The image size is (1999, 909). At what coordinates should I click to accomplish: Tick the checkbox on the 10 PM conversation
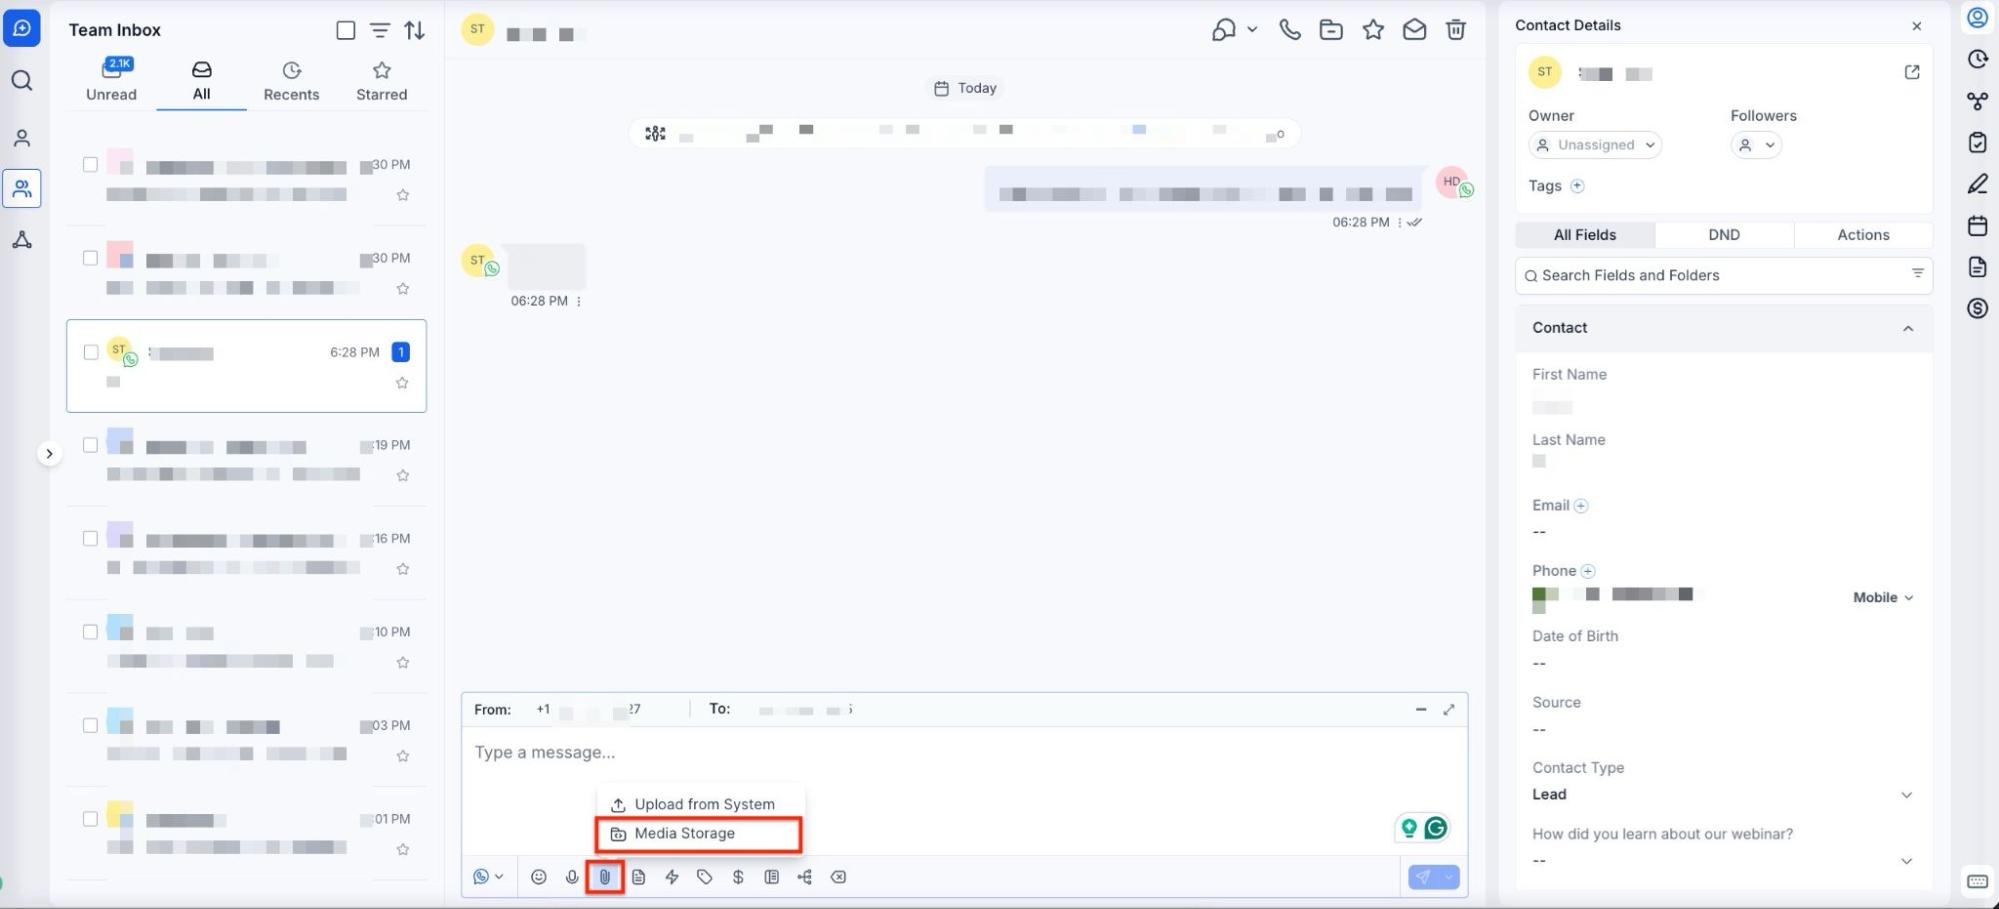click(x=90, y=632)
